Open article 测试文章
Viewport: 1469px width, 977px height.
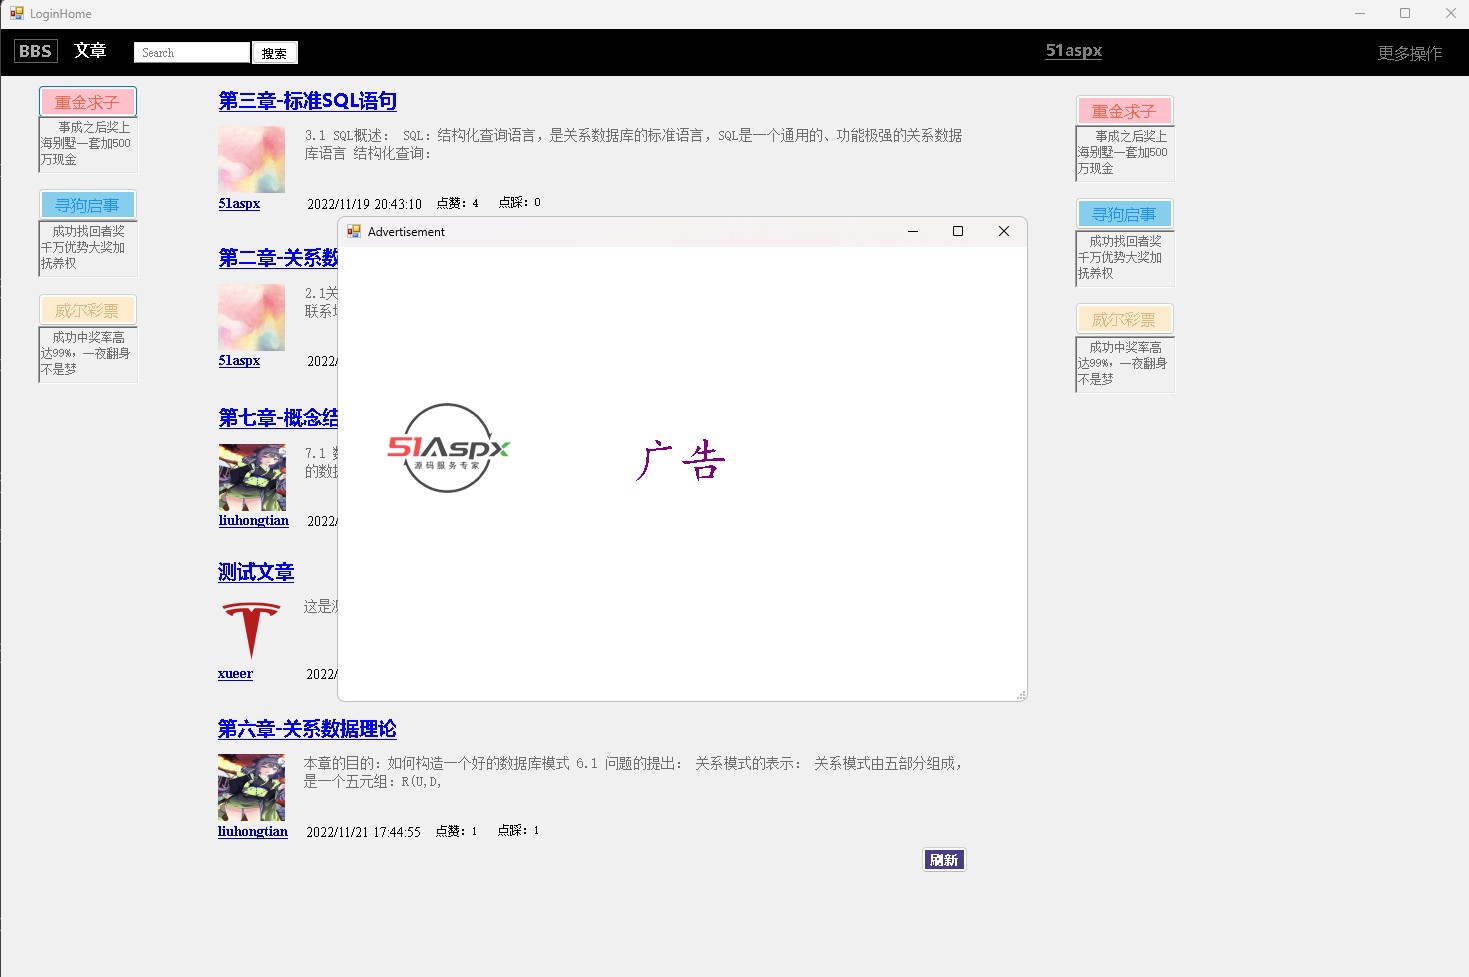pyautogui.click(x=256, y=572)
